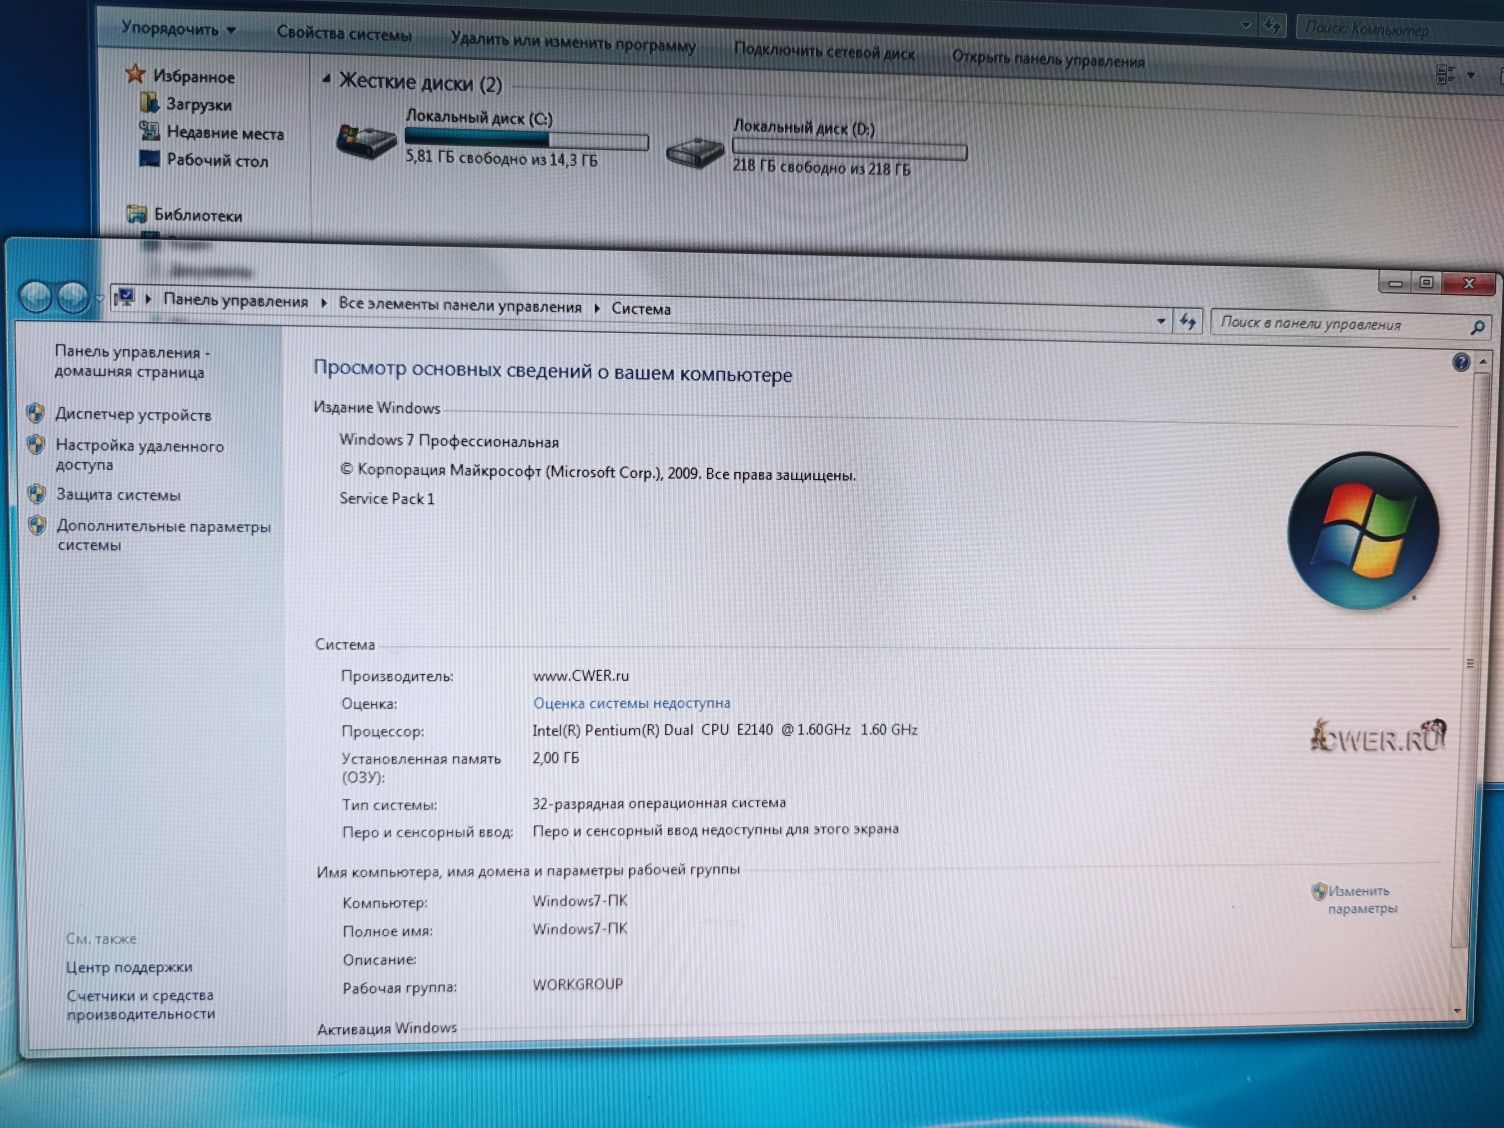Open Дополнительные параметры системы link
Image resolution: width=1504 pixels, height=1128 pixels.
pyautogui.click(x=163, y=535)
